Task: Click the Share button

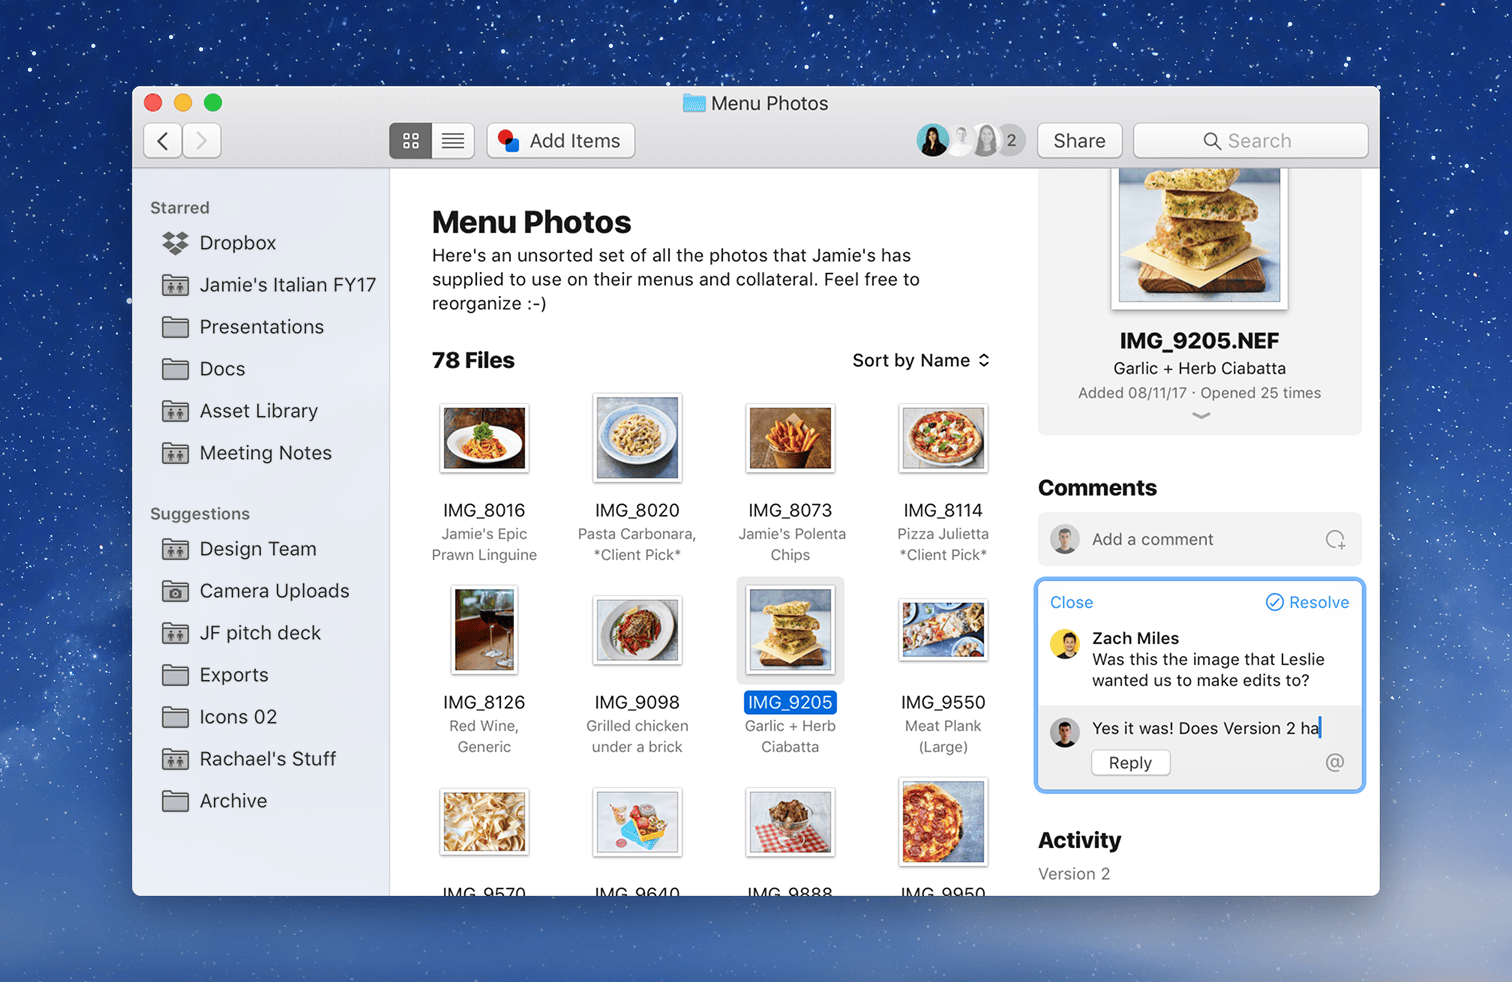Action: [1079, 141]
